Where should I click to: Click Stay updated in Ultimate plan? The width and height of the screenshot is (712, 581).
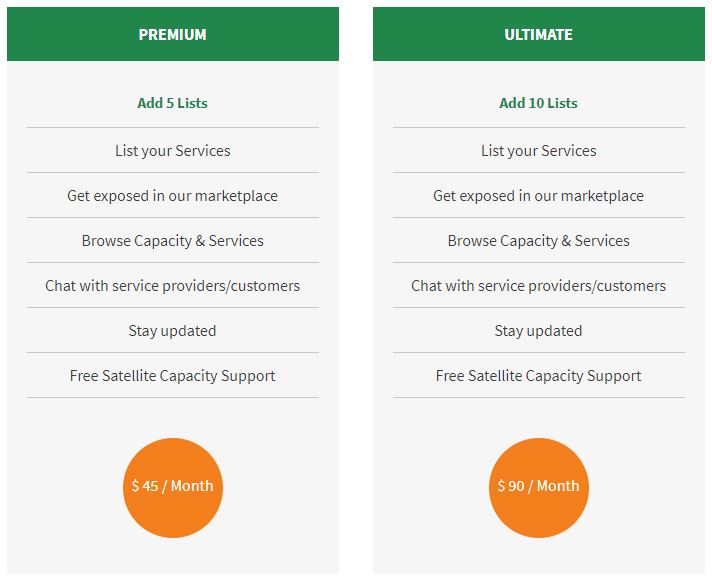point(539,330)
